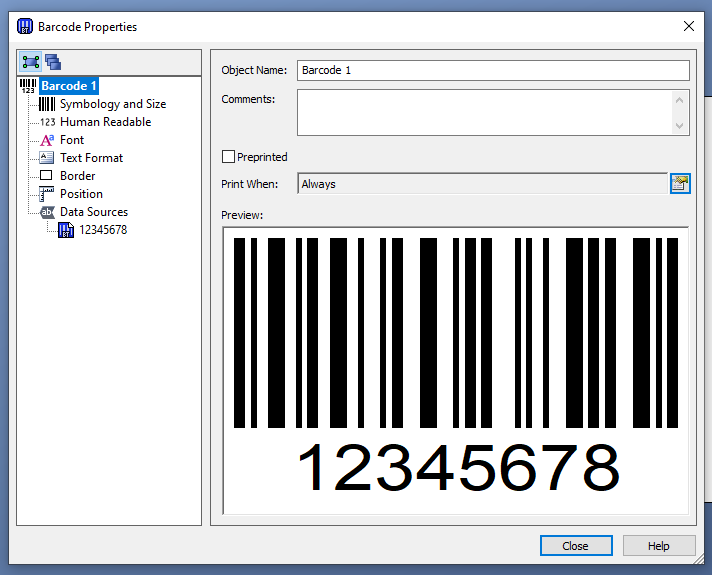Open the Border settings page
This screenshot has height=575, width=712.
[x=78, y=176]
